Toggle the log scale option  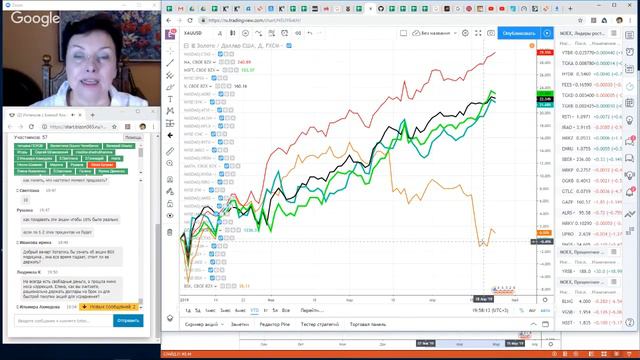tap(532, 311)
